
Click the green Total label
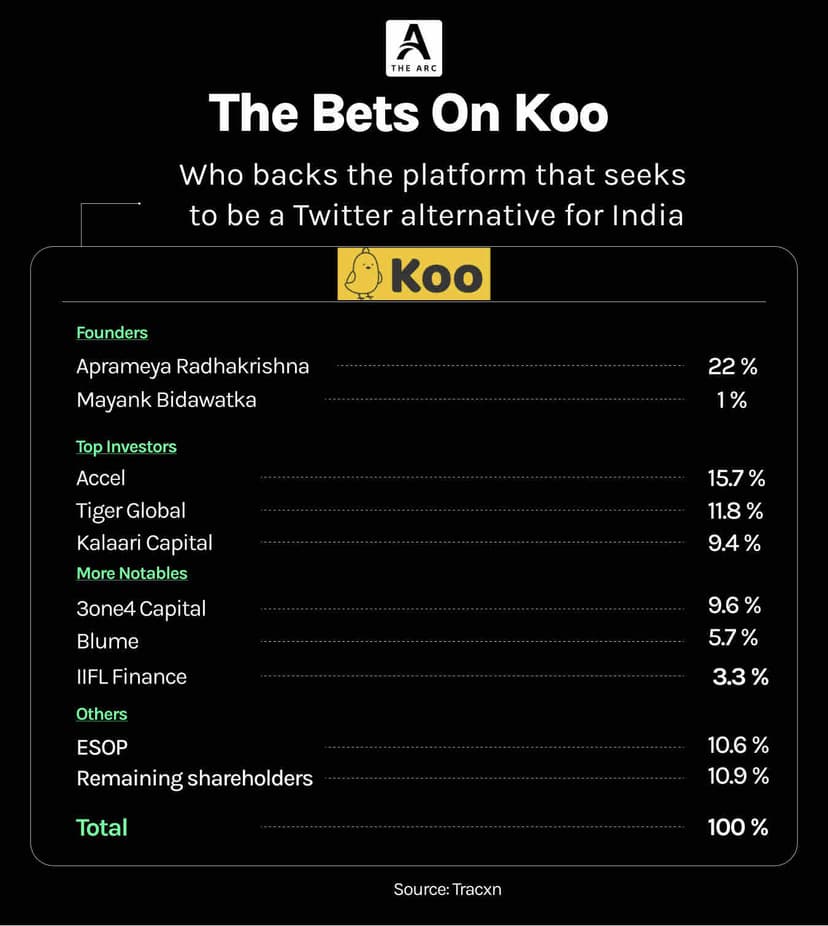click(x=102, y=828)
